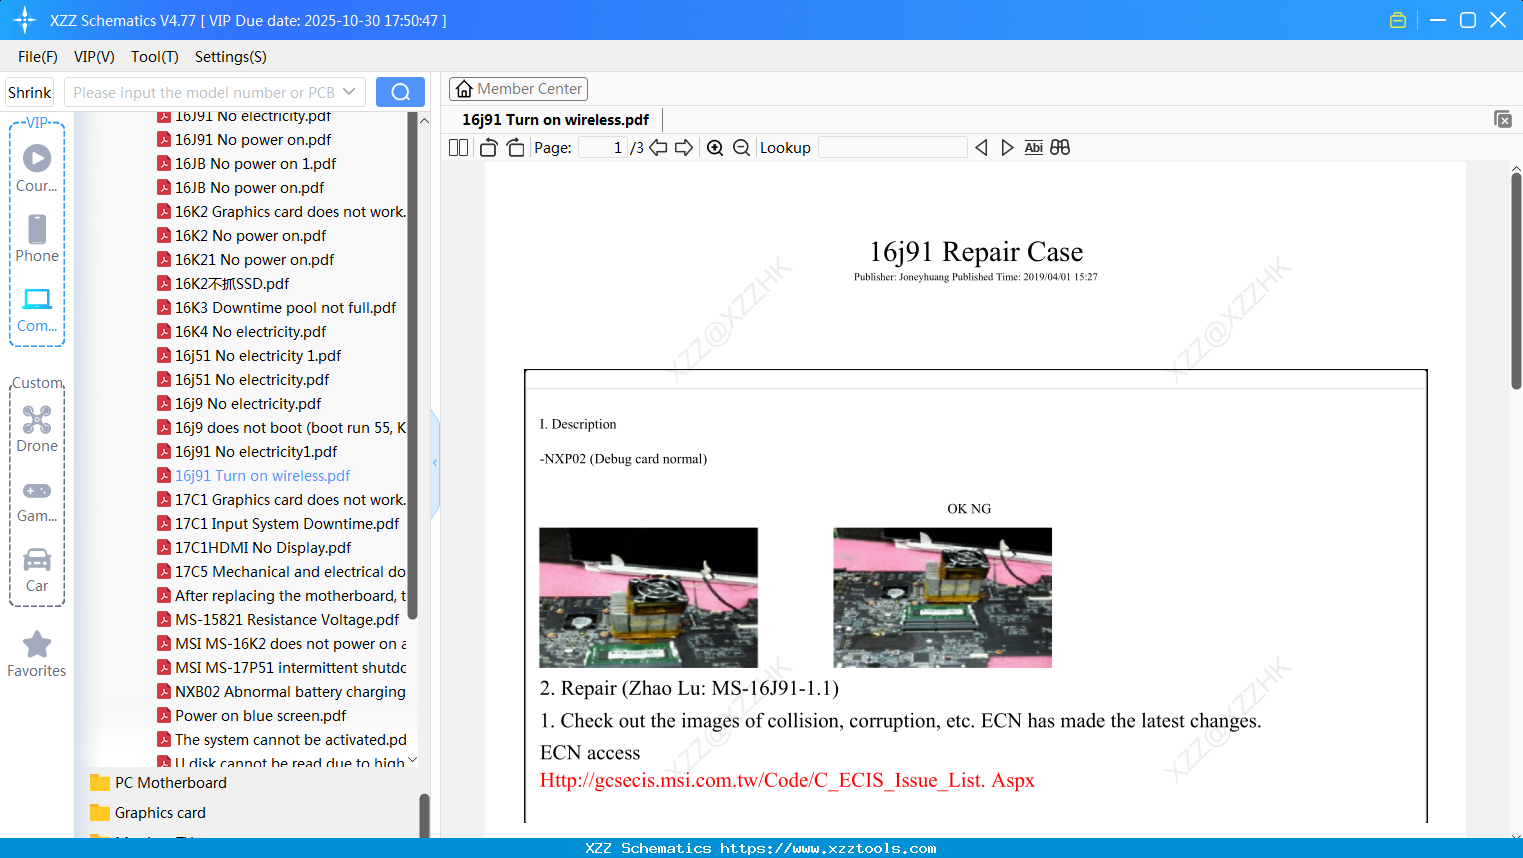1523x858 pixels.
Task: Zoom out of the PDF
Action: [741, 148]
